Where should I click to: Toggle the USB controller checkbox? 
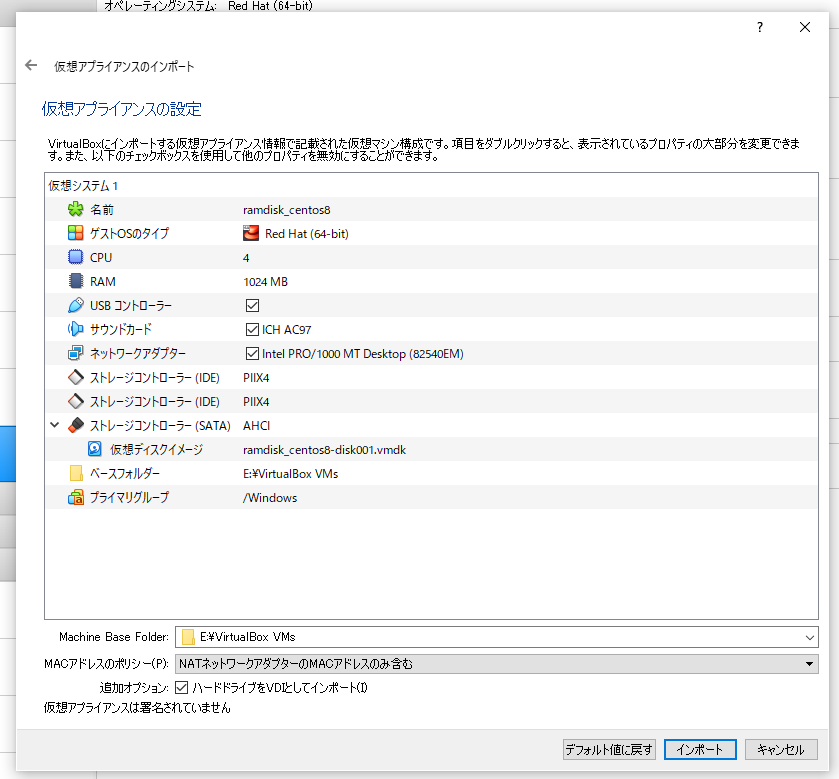tap(252, 306)
